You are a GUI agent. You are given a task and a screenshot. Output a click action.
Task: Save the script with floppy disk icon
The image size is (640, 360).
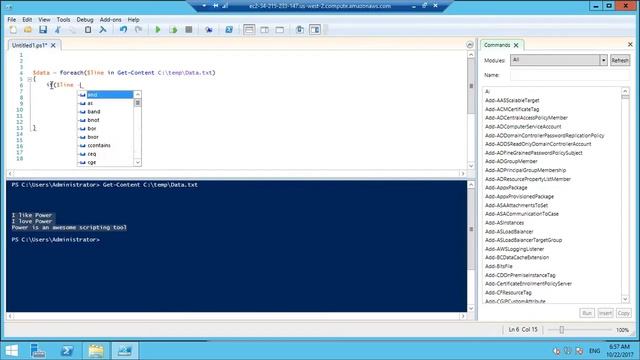coord(43,29)
